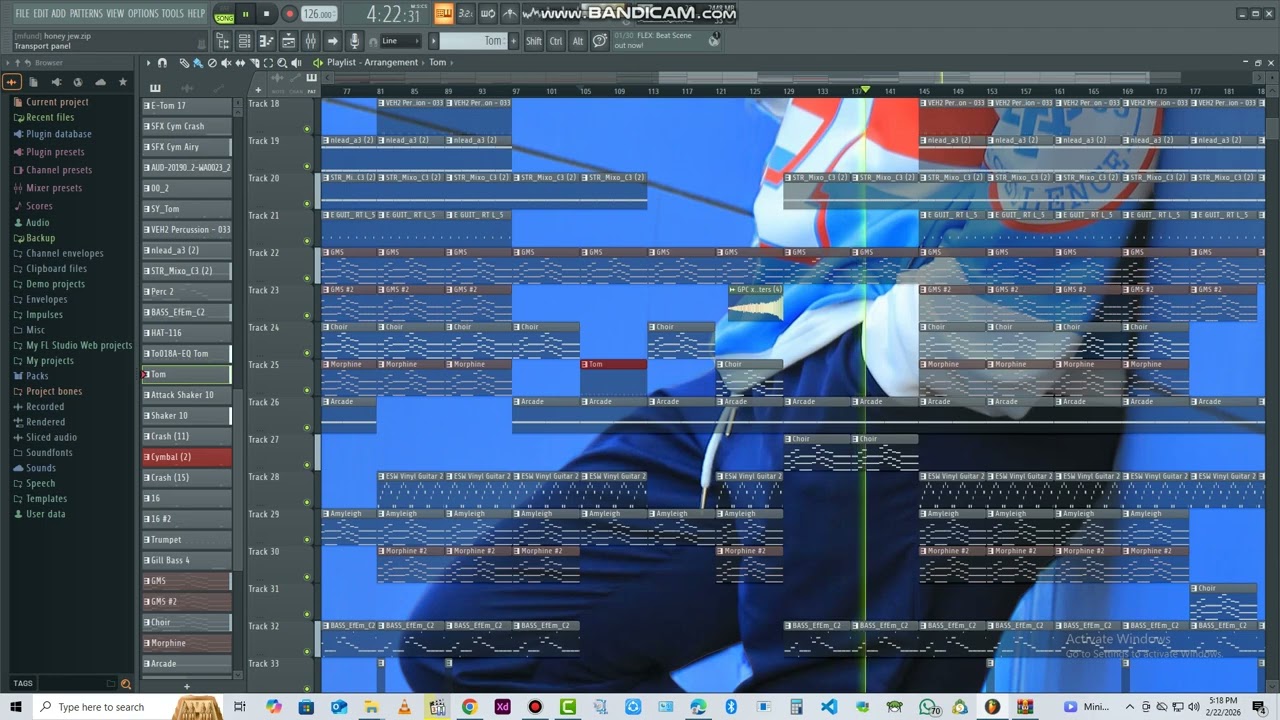1280x720 pixels.
Task: Click the red record button
Action: (x=289, y=14)
